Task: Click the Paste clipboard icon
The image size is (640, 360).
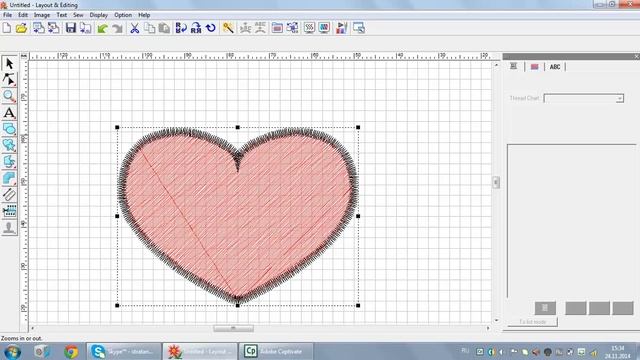Action: pyautogui.click(x=164, y=28)
